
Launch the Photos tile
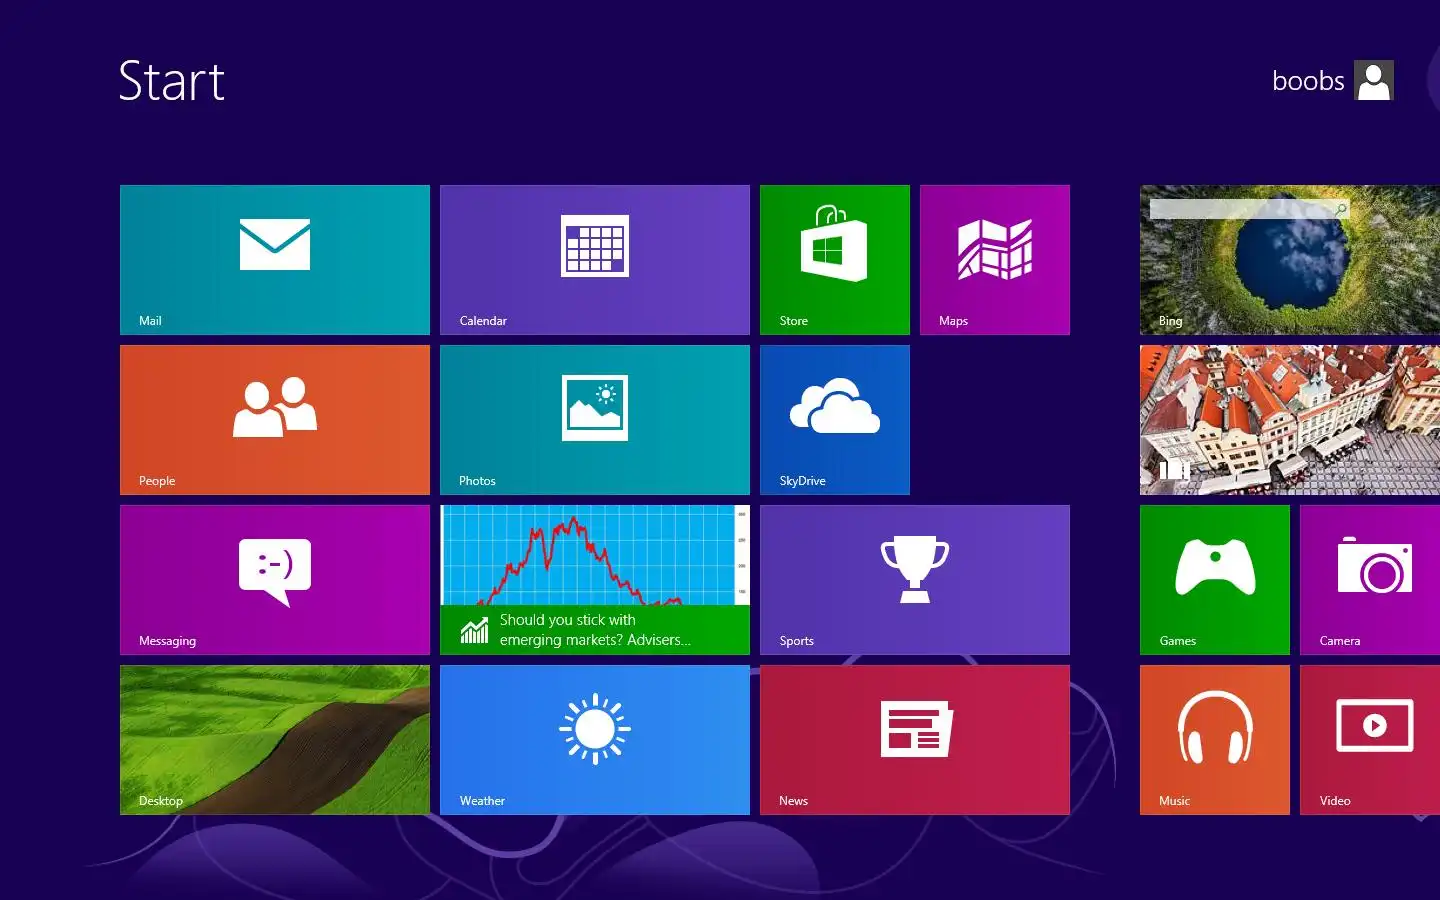[595, 420]
